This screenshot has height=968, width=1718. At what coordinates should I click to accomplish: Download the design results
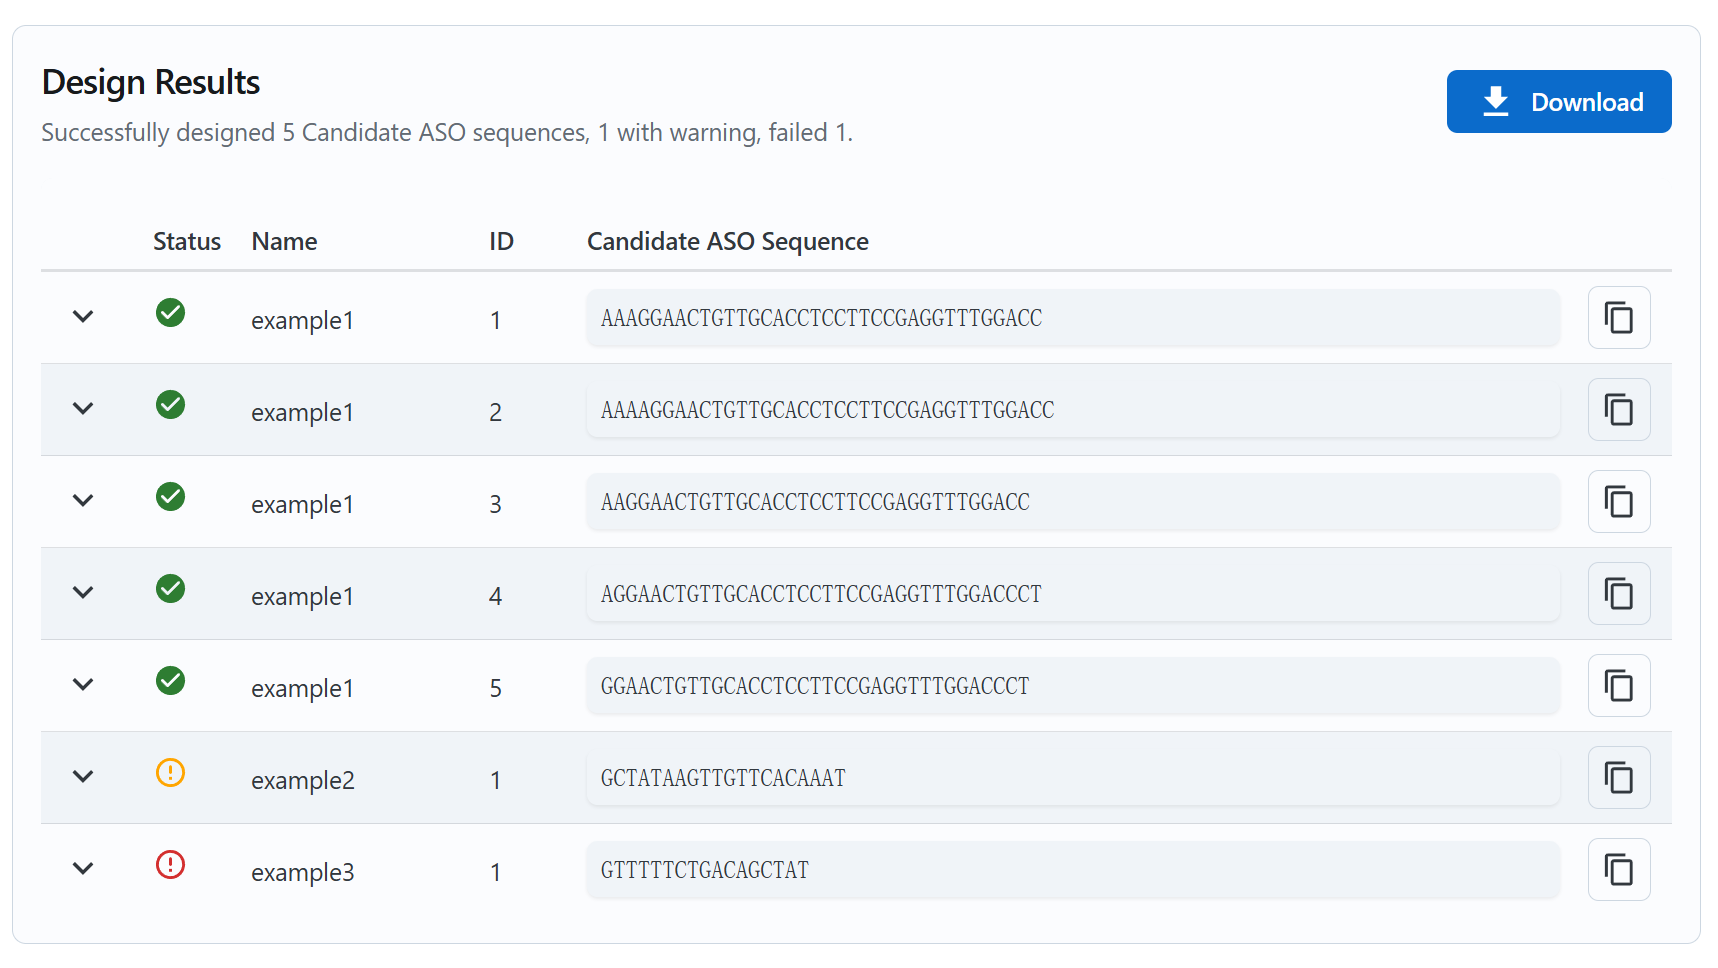(1558, 102)
